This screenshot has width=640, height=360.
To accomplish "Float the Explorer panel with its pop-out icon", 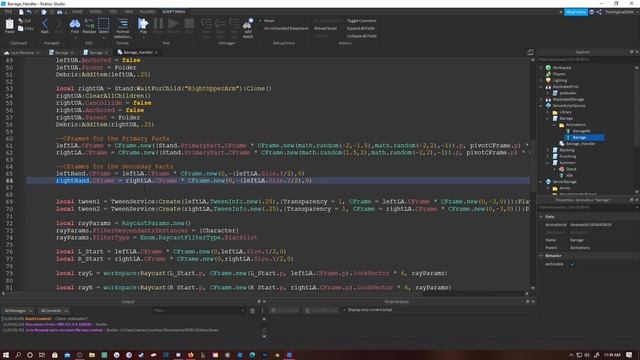I will coord(631,52).
